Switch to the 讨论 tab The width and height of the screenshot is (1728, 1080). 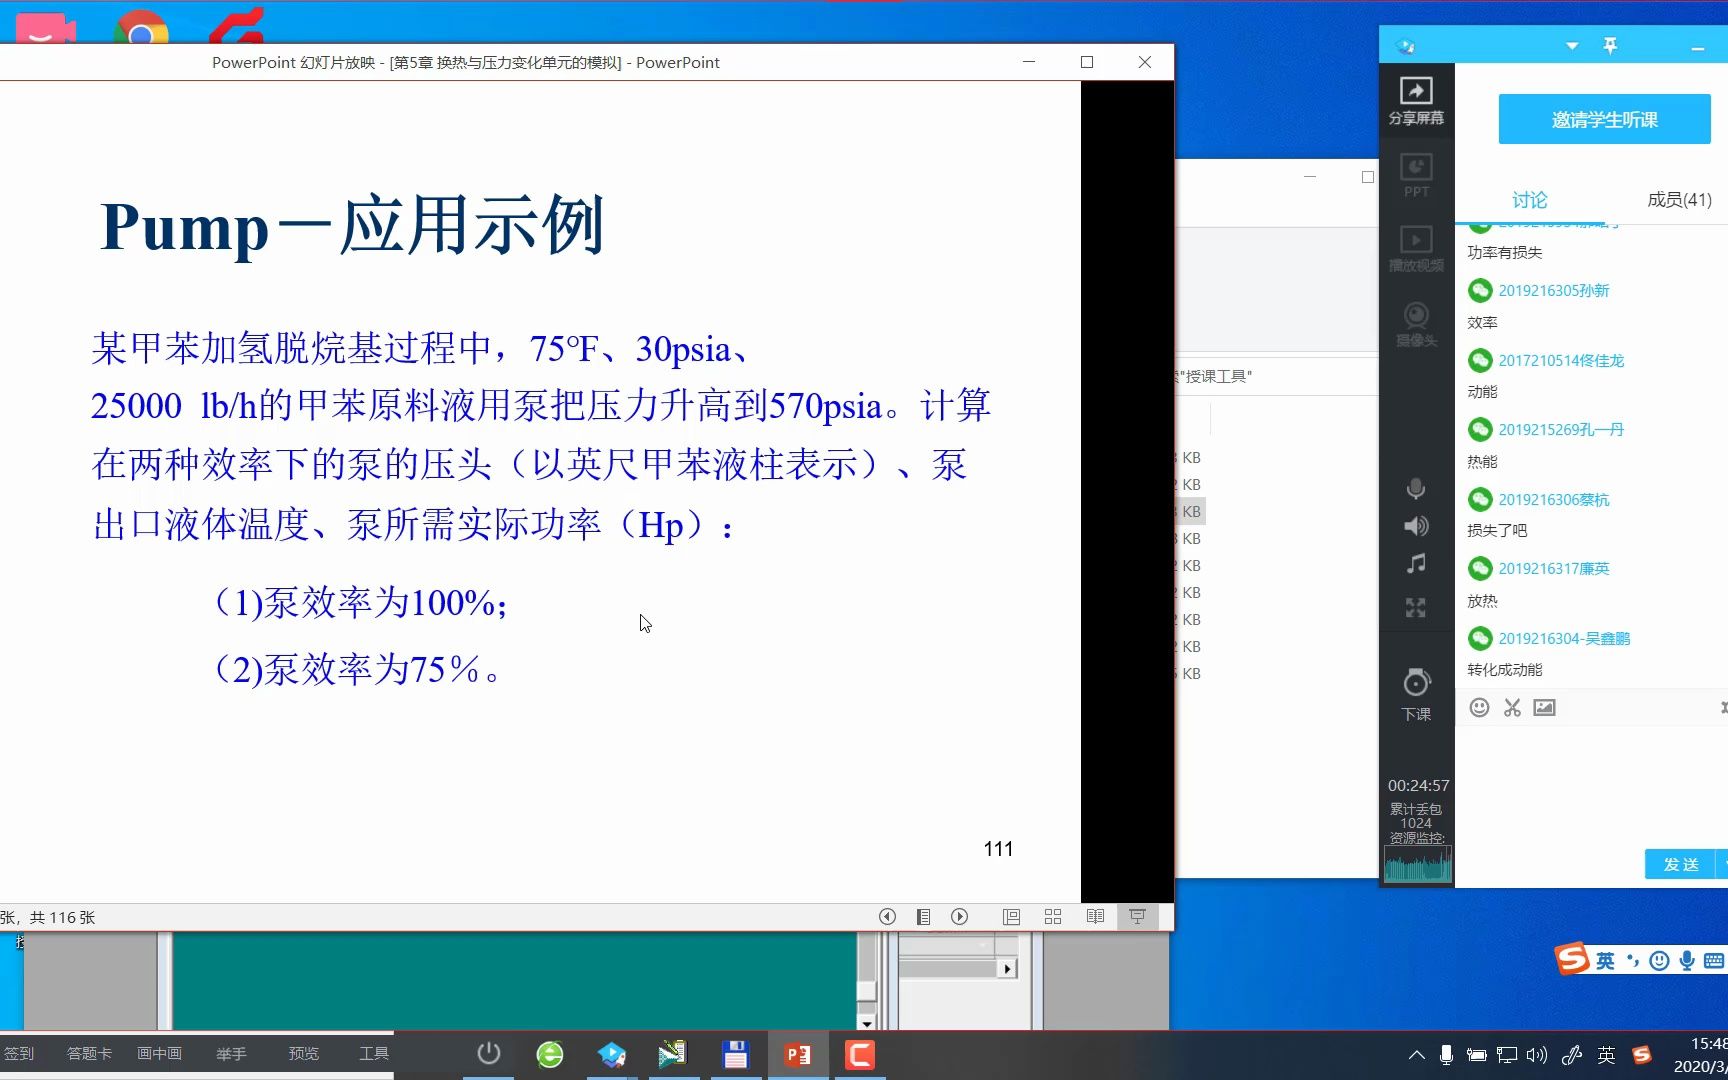pos(1529,200)
